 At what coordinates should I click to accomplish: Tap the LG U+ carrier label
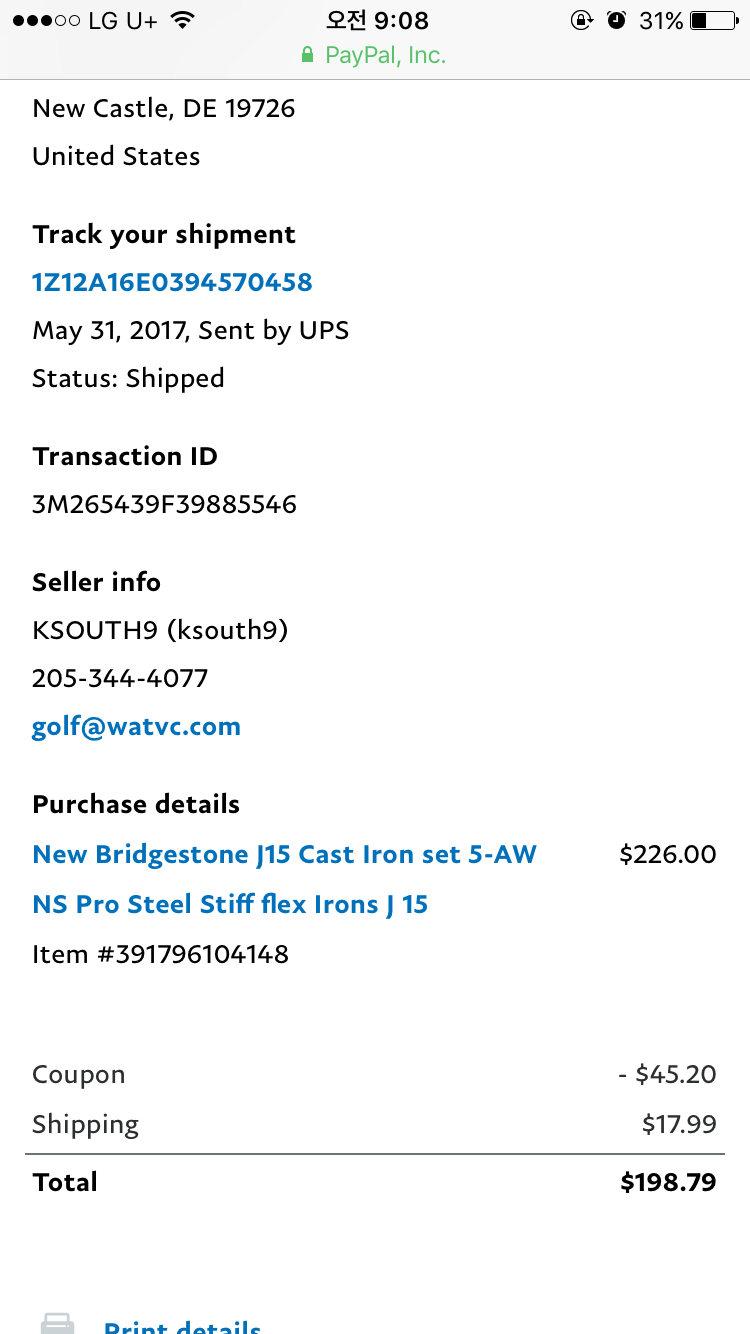[x=122, y=20]
